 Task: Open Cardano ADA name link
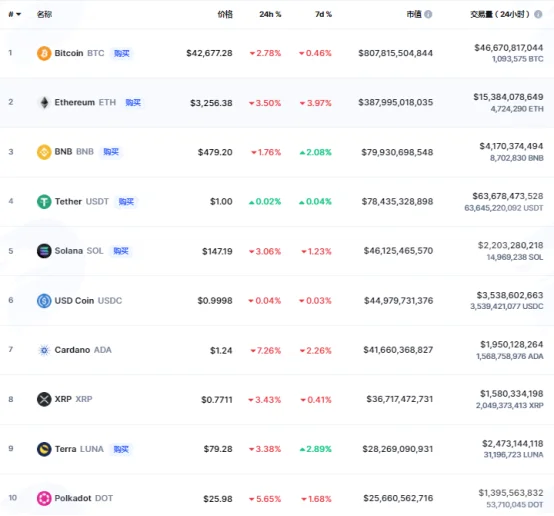(x=83, y=350)
